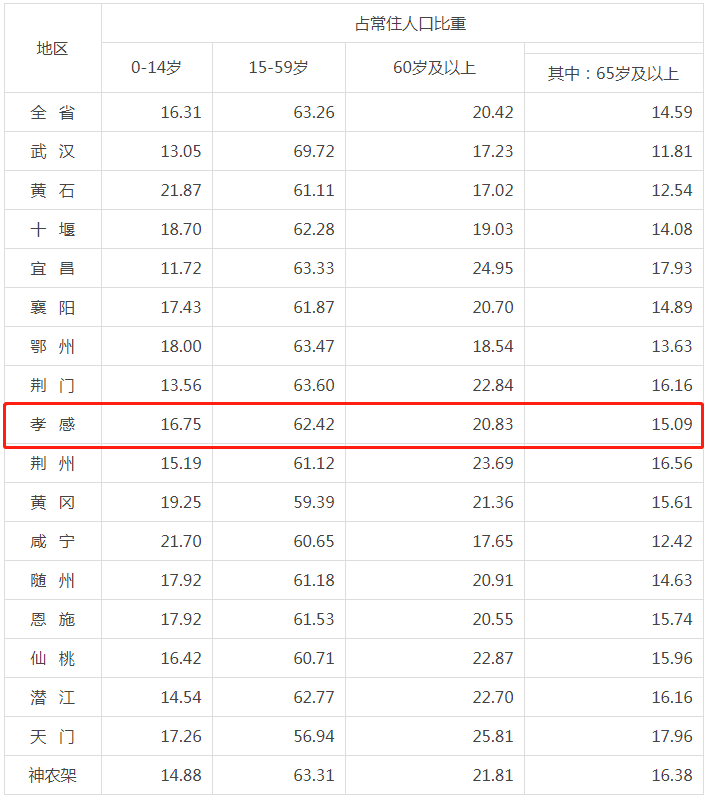
Task: Click the 宜昌 region cell
Action: [x=52, y=268]
